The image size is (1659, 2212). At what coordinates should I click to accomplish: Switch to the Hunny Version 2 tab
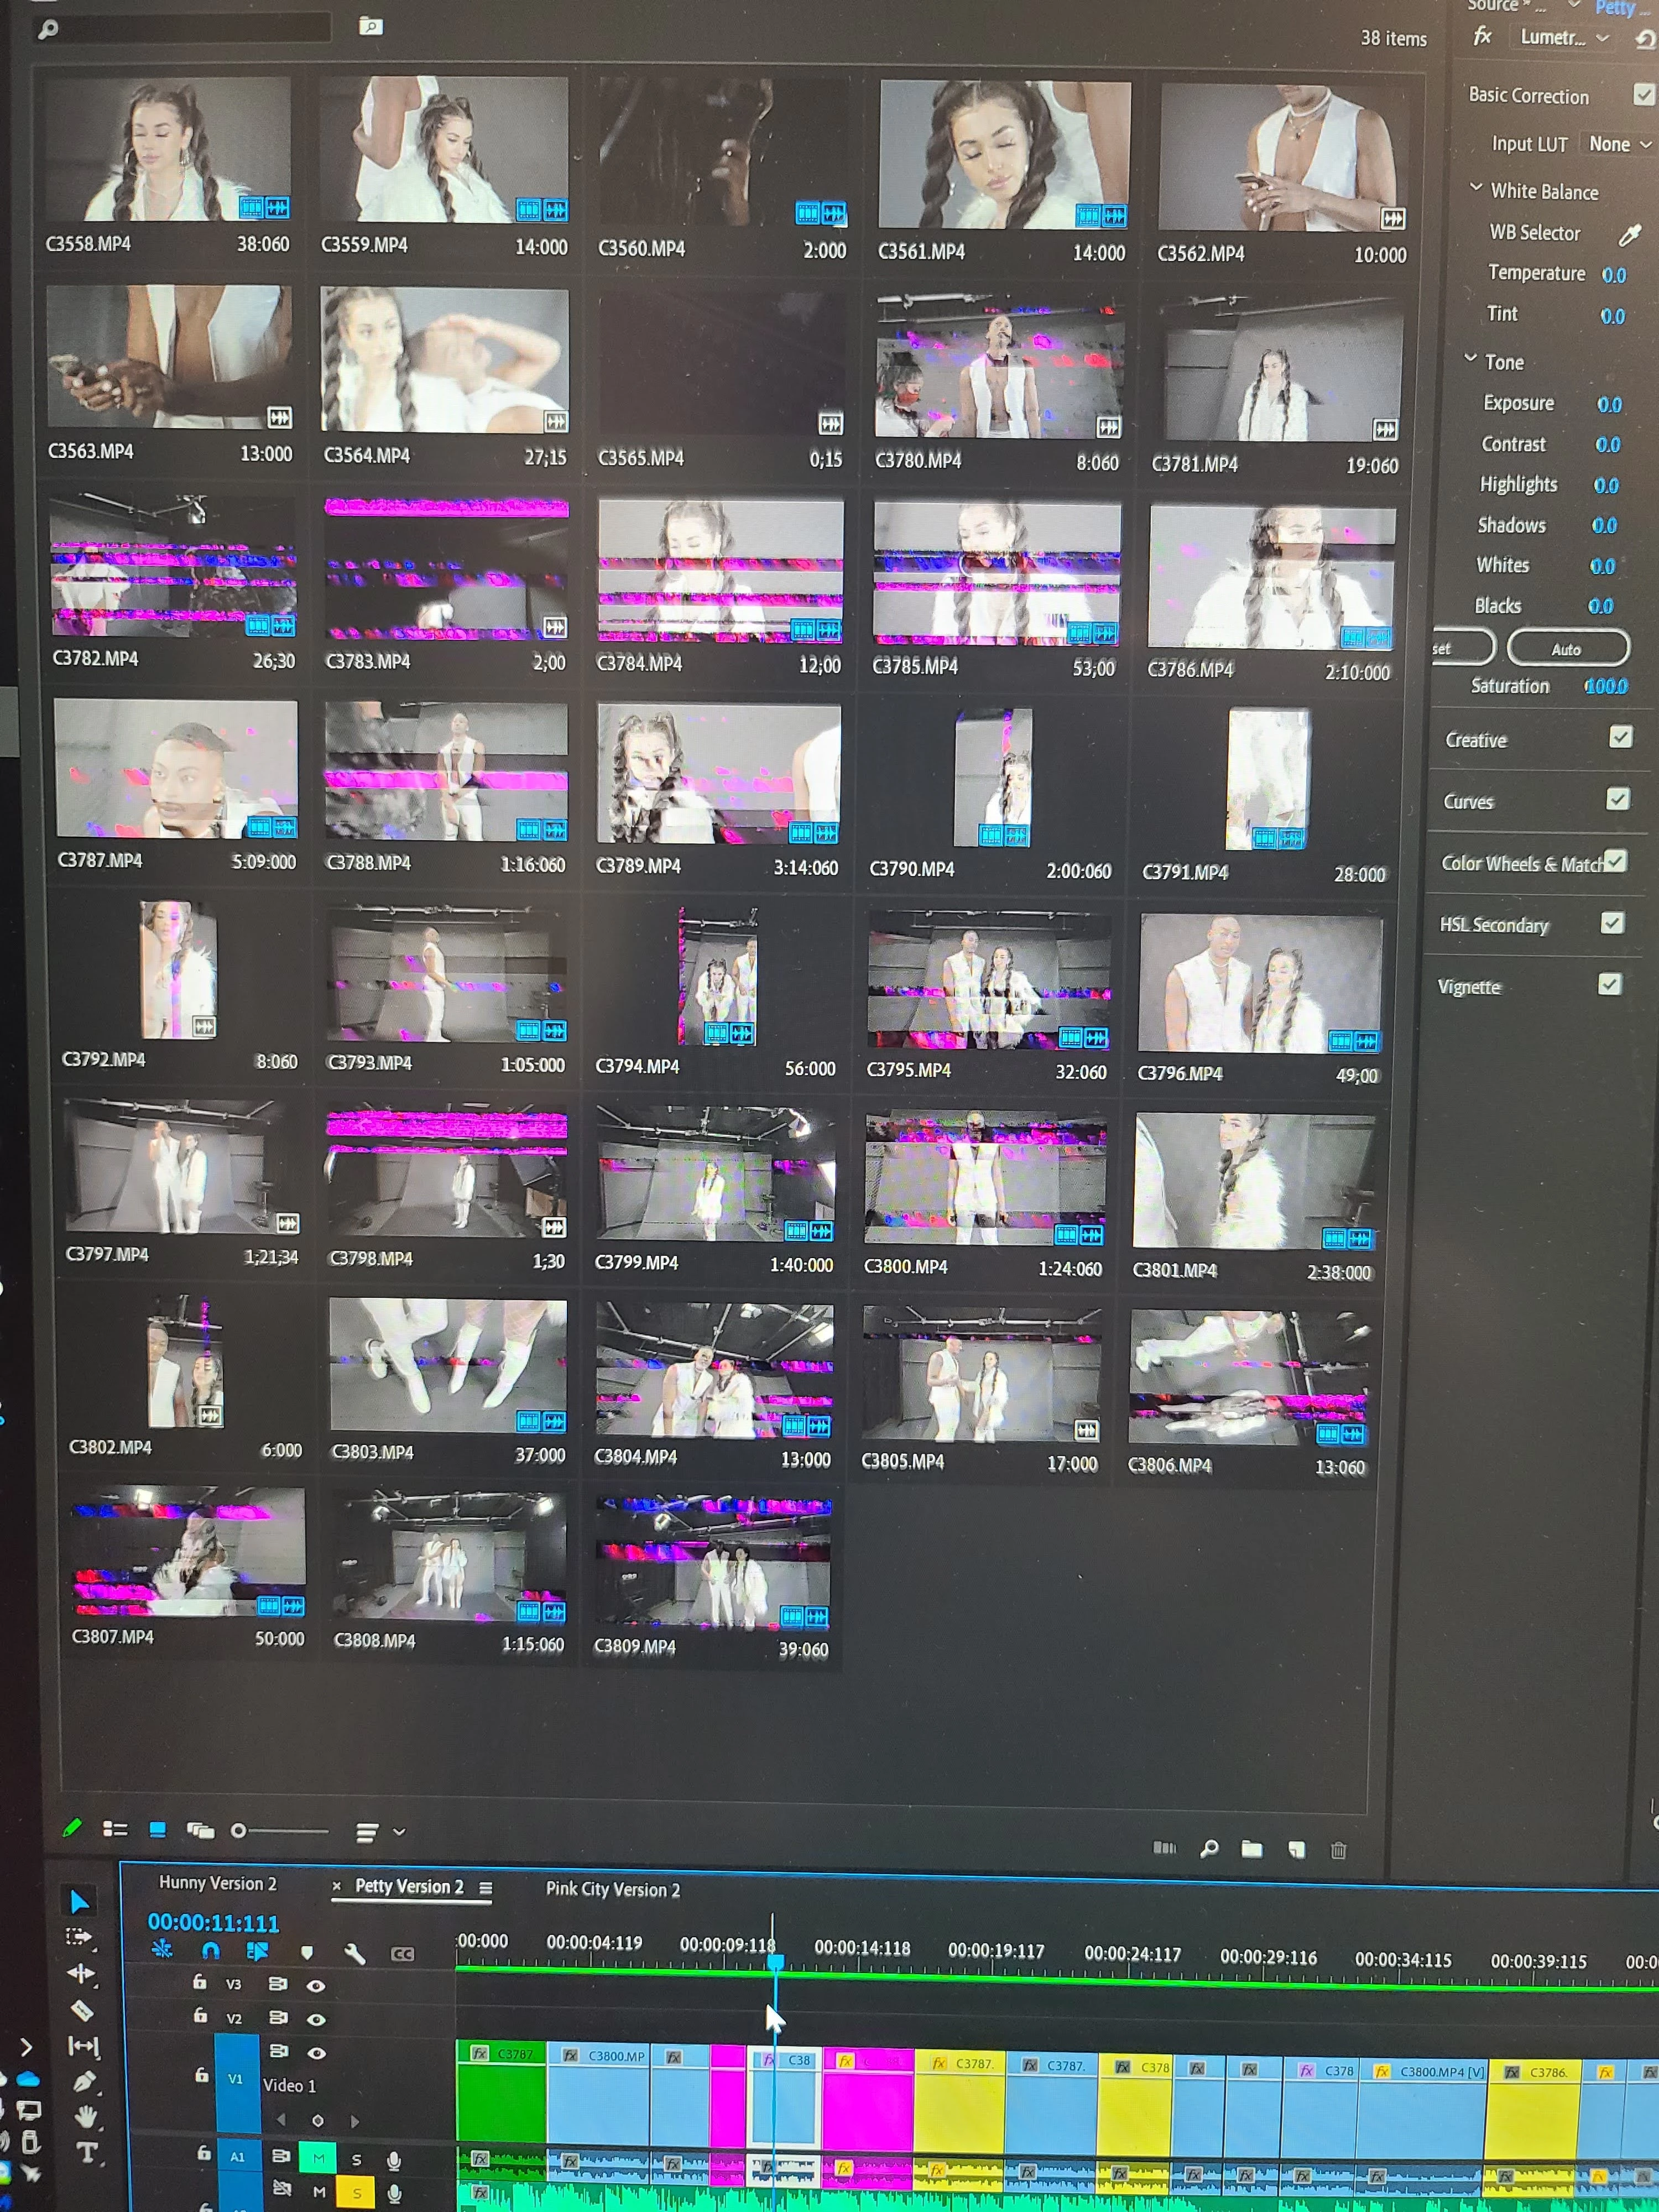click(x=217, y=1883)
